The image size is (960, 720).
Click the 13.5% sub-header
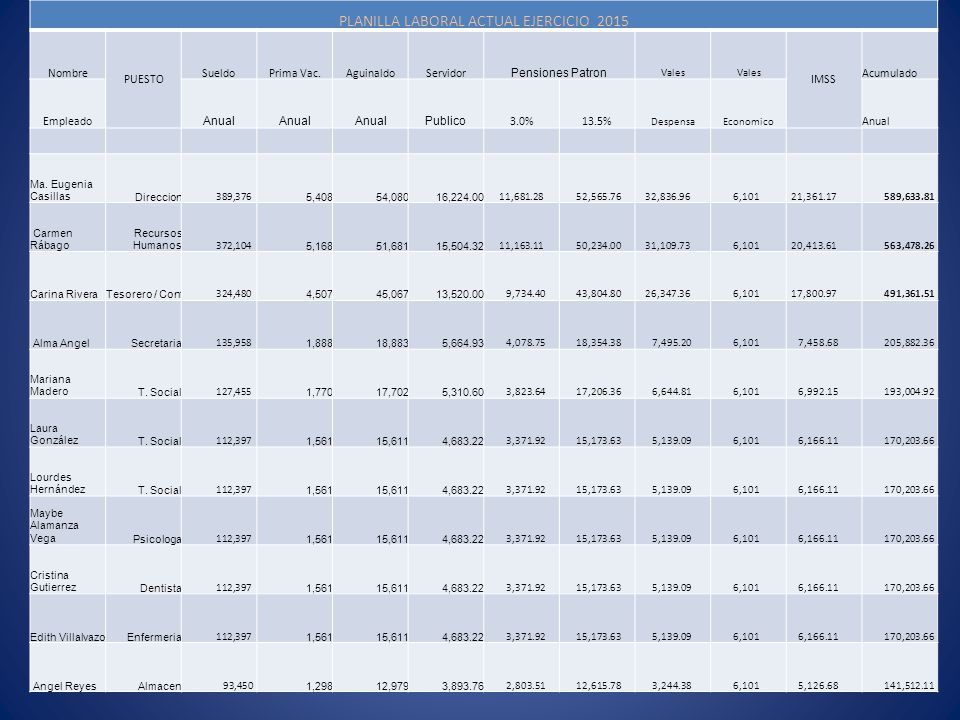(596, 121)
